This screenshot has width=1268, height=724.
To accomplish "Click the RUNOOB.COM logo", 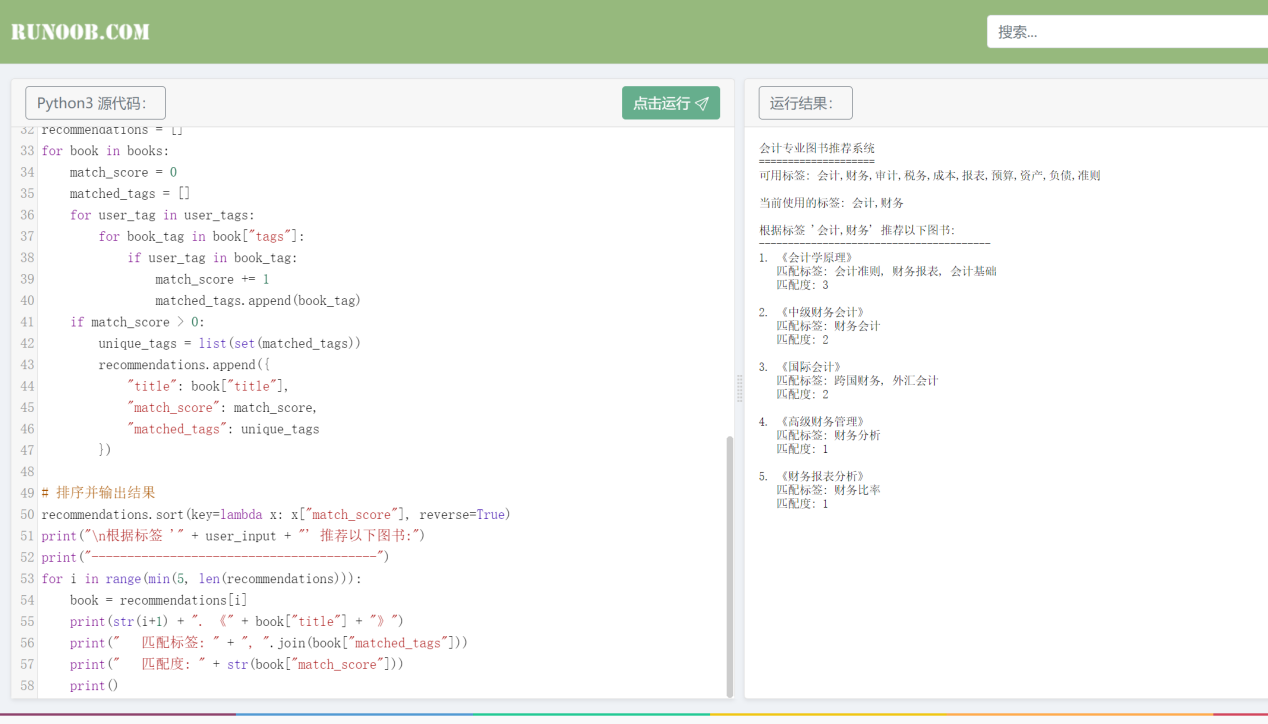I will [x=80, y=32].
